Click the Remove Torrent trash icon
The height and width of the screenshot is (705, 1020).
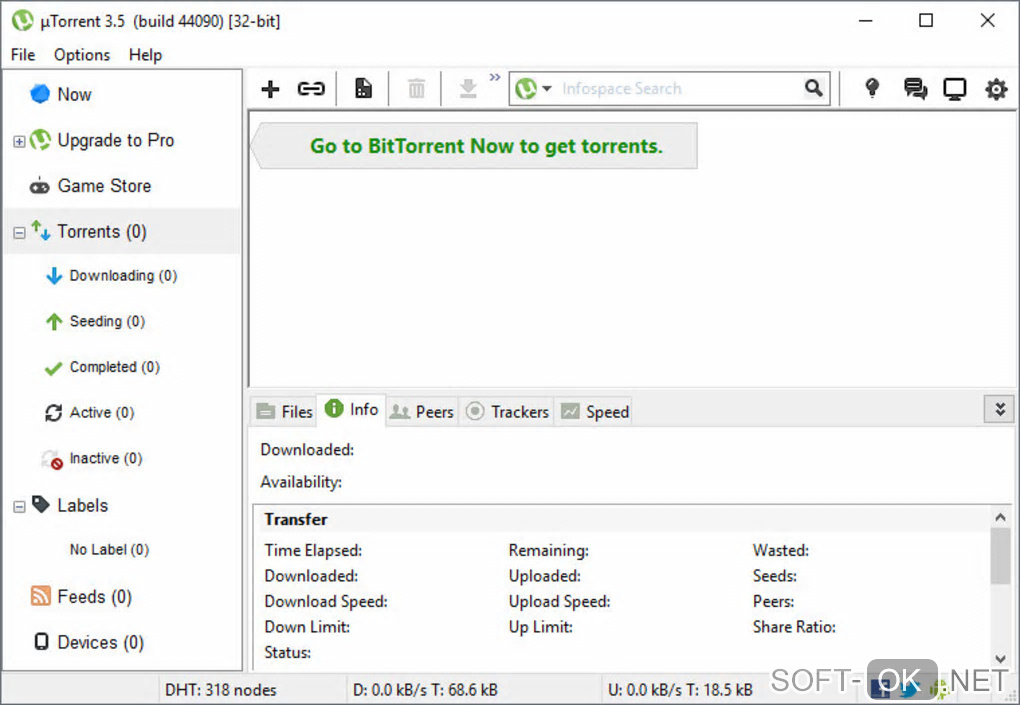pos(416,88)
